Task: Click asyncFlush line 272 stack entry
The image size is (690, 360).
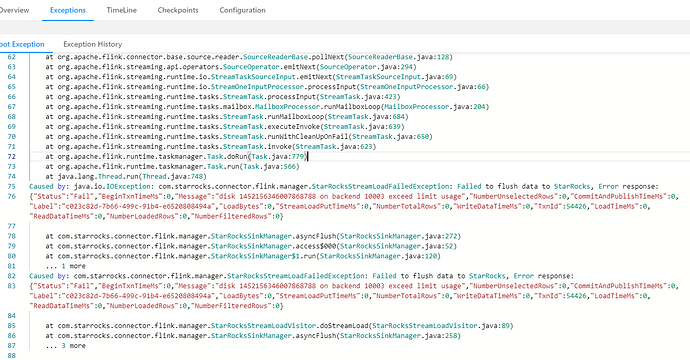Action: [253, 236]
